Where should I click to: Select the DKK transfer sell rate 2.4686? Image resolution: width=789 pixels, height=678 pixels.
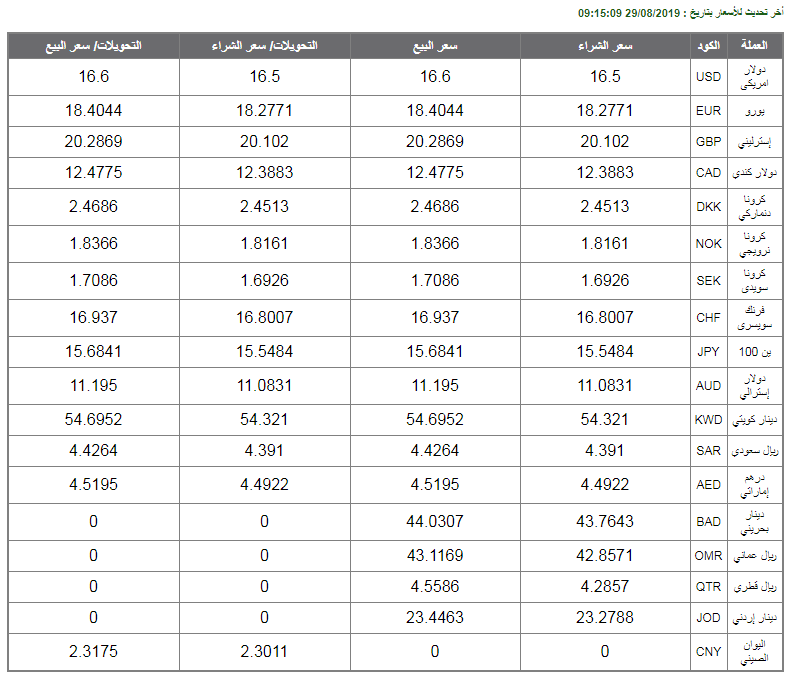[x=94, y=206]
